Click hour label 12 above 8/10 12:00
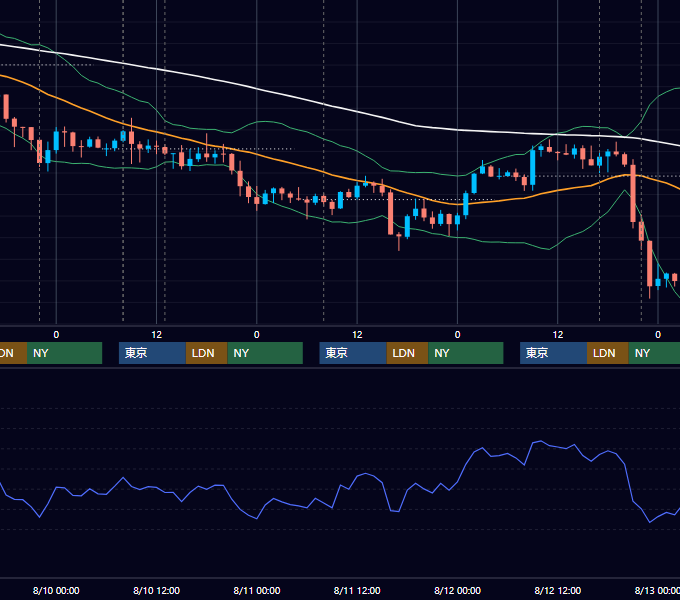The width and height of the screenshot is (680, 600). click(x=157, y=335)
